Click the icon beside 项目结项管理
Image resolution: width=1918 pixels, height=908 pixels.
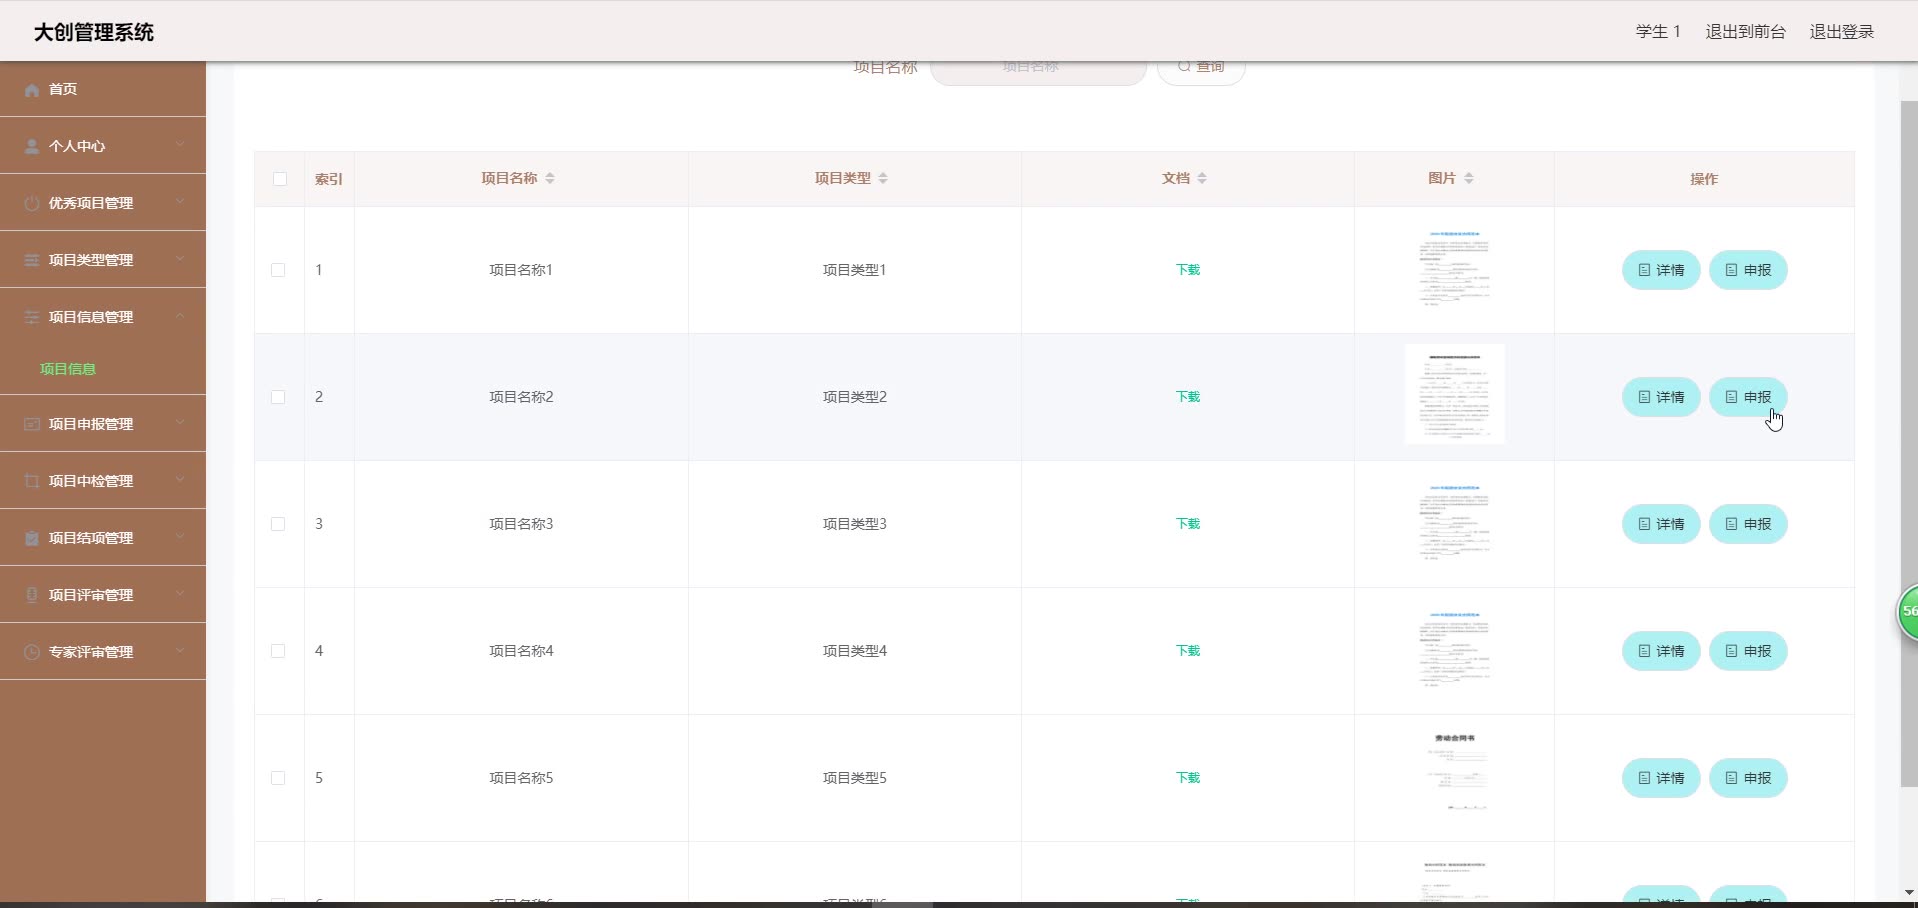32,539
